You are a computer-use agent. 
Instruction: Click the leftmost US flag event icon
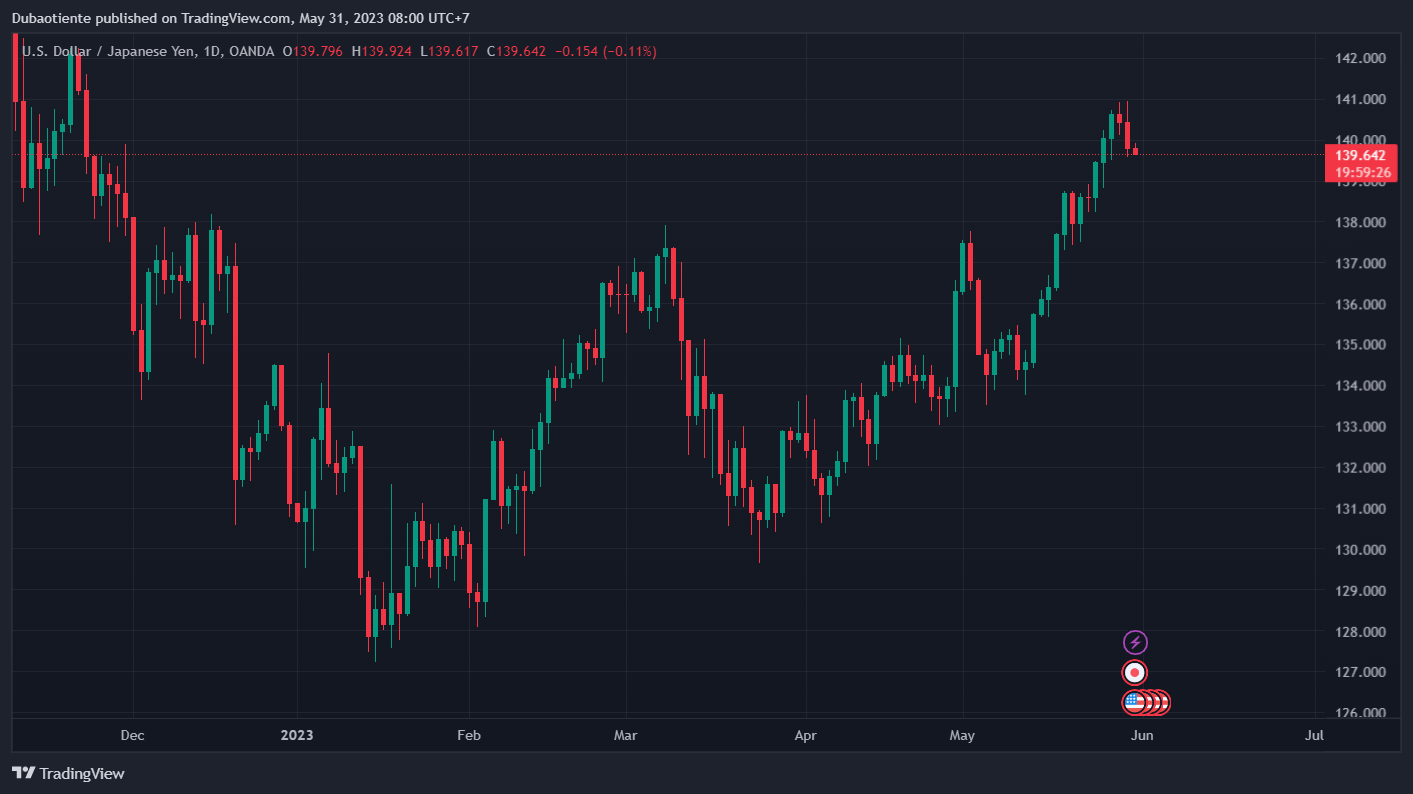point(1133,702)
